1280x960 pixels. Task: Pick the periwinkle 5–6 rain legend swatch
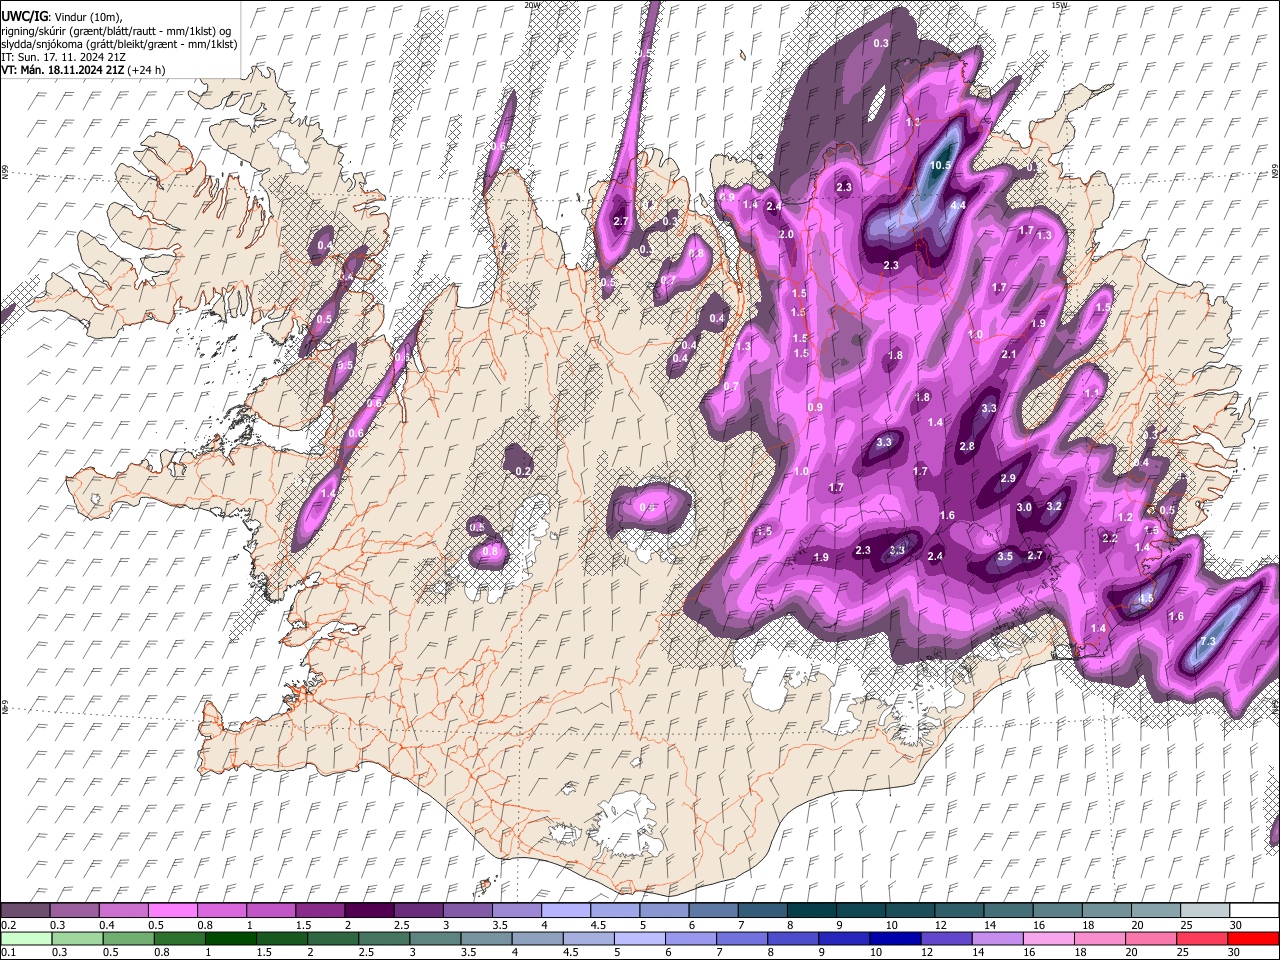pyautogui.click(x=640, y=938)
